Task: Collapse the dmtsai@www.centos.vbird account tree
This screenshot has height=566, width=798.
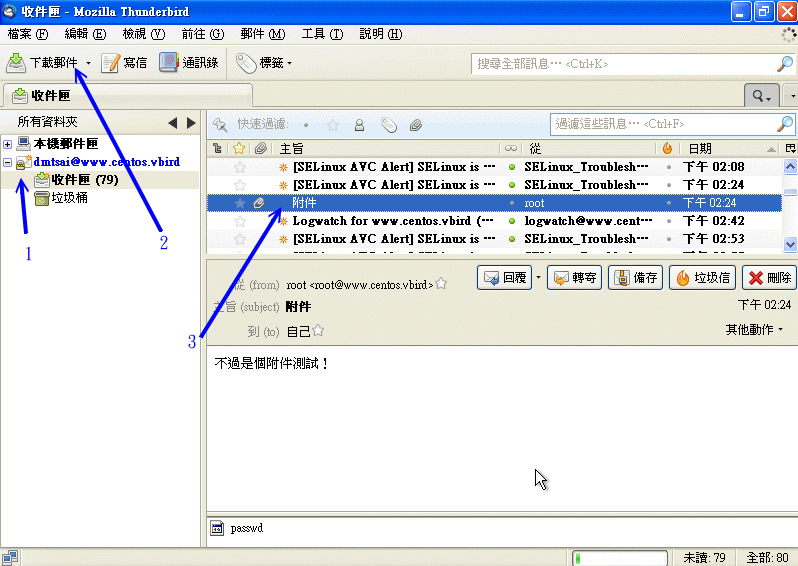Action: click(8, 162)
